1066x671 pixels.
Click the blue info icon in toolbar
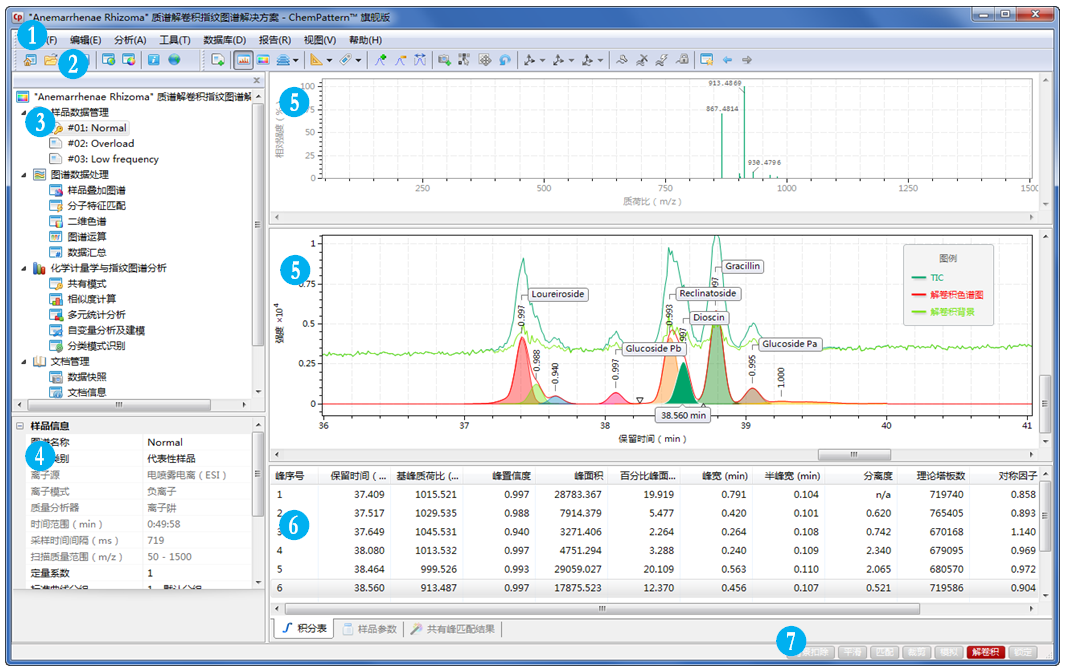(154, 60)
